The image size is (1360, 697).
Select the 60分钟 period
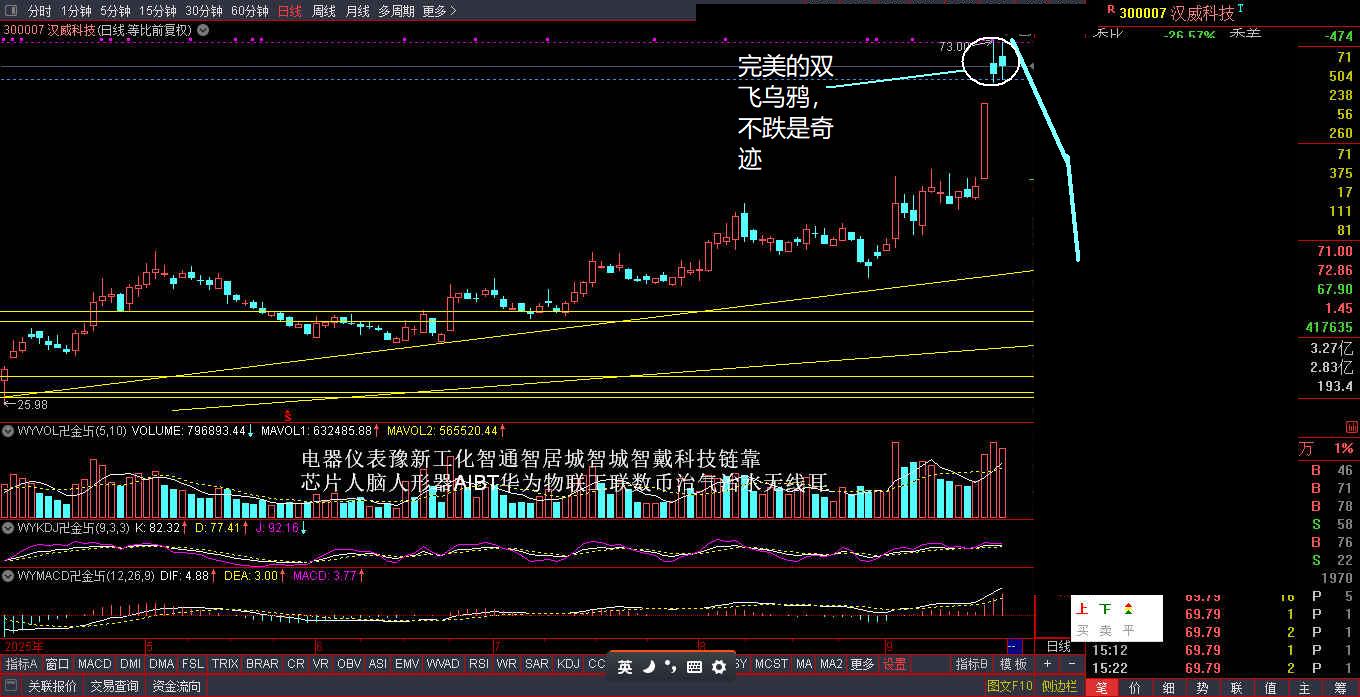(x=250, y=11)
